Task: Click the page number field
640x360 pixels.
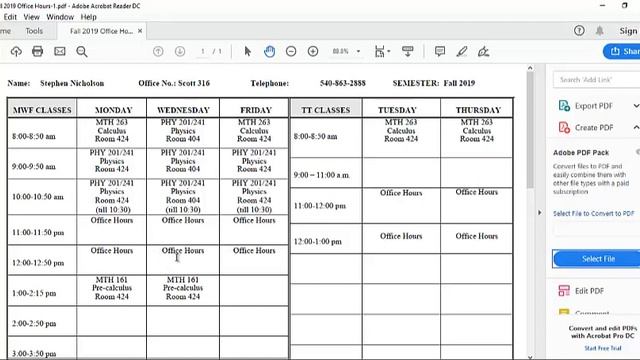Action: point(202,51)
